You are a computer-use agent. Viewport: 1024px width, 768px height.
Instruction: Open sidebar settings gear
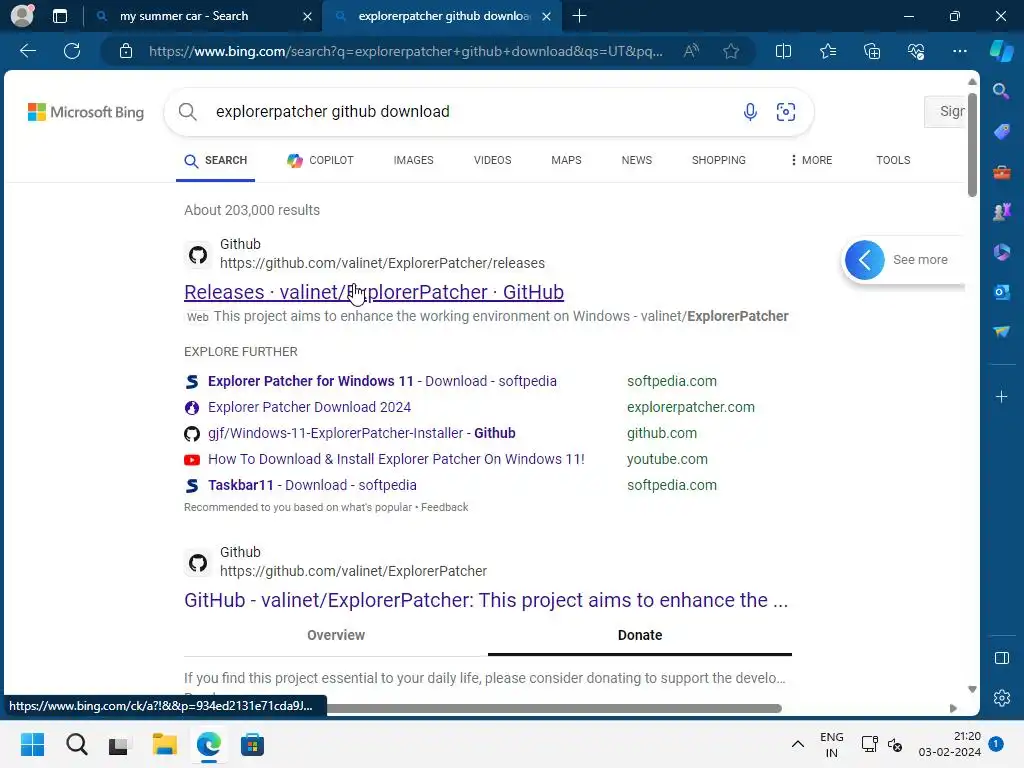click(1001, 698)
